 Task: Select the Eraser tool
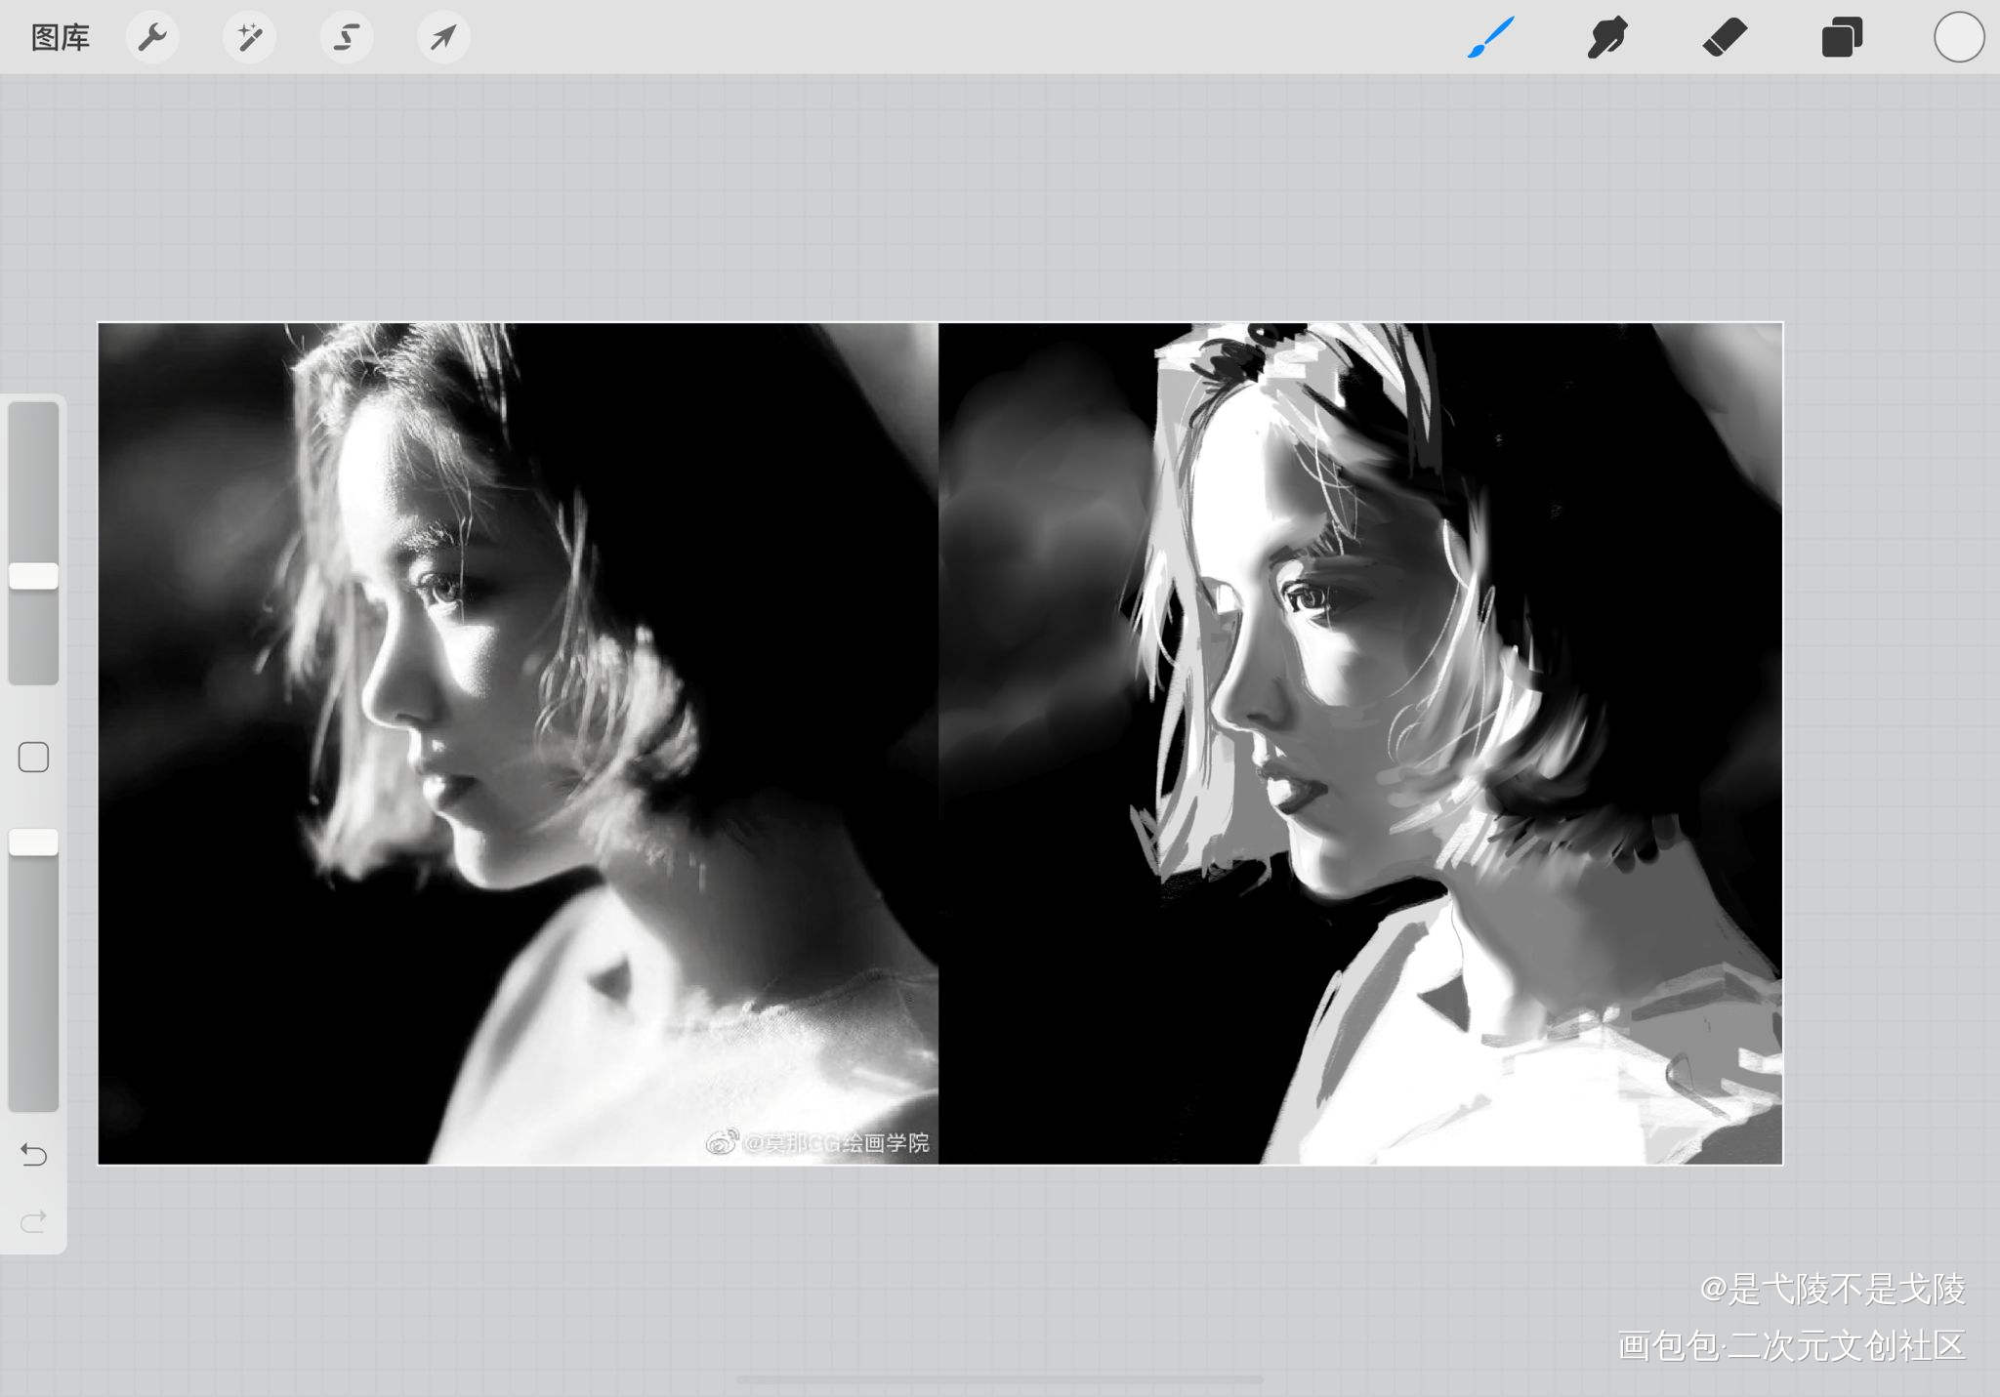(x=1724, y=38)
